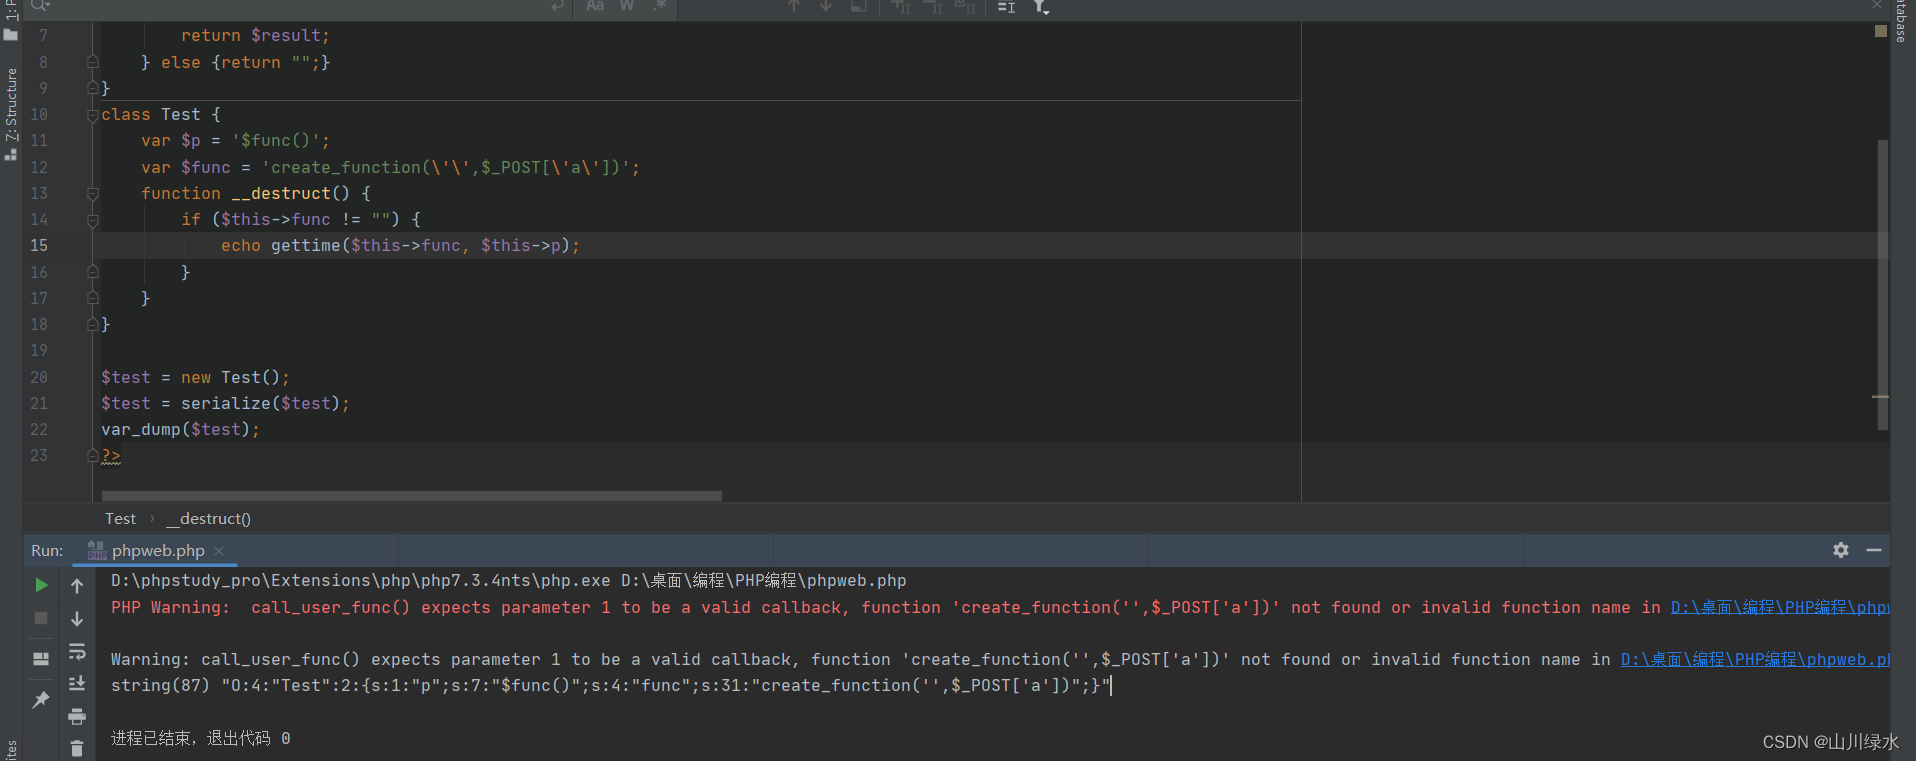The width and height of the screenshot is (1916, 761).
Task: Pin the Run tab with pin icon
Action: click(x=41, y=700)
